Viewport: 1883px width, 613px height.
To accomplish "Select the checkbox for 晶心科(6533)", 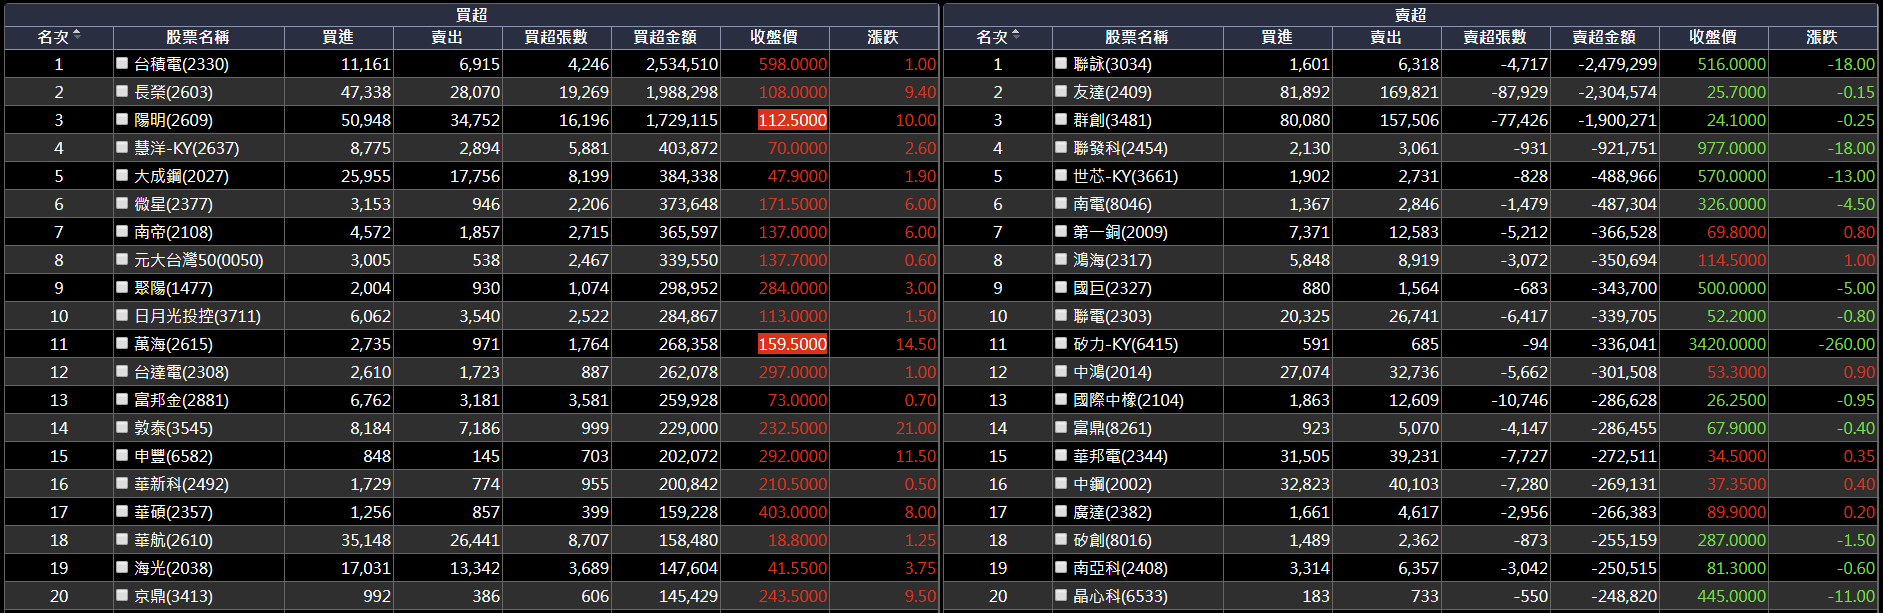I will point(1061,595).
